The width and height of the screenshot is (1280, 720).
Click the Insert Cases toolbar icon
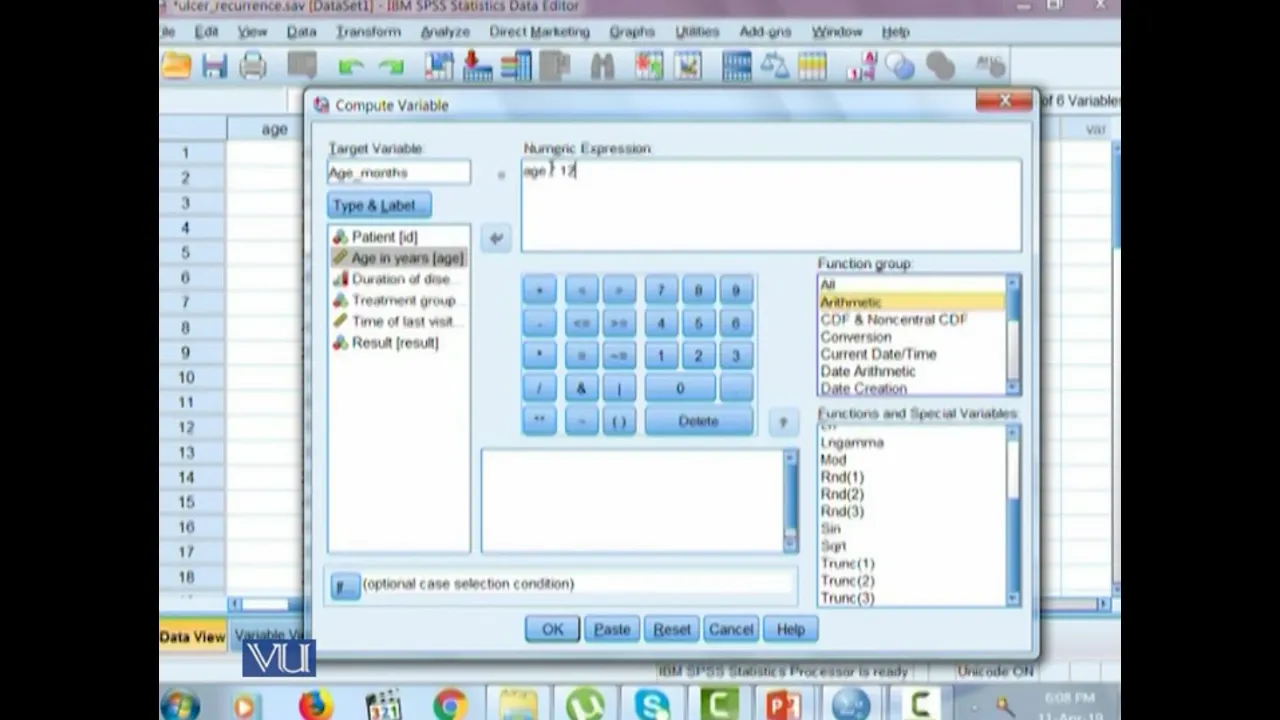[649, 66]
